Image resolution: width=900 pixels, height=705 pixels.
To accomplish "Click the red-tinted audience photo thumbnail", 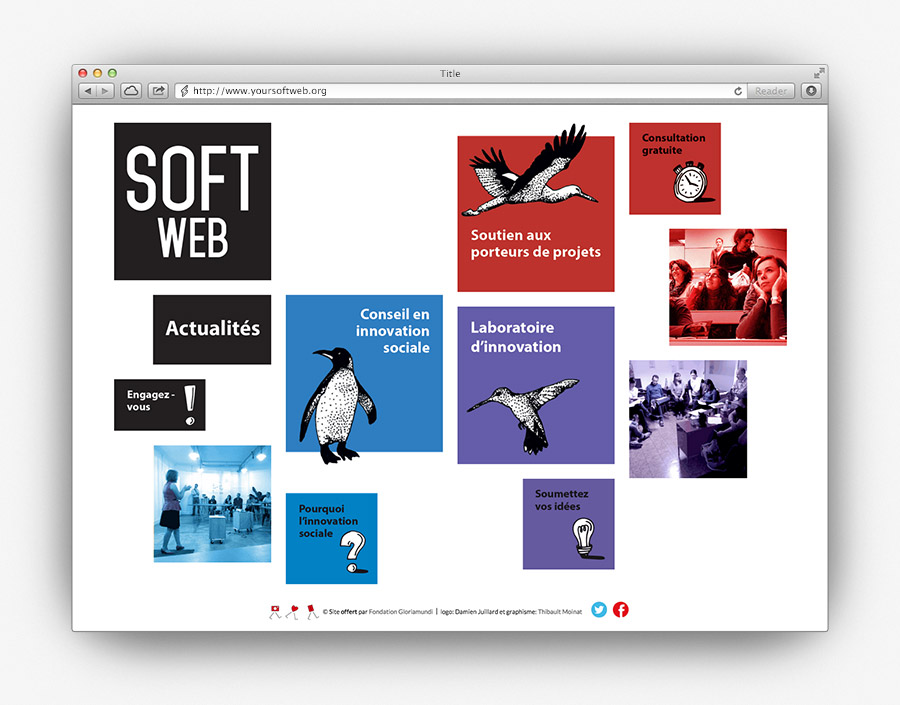I will (x=727, y=287).
